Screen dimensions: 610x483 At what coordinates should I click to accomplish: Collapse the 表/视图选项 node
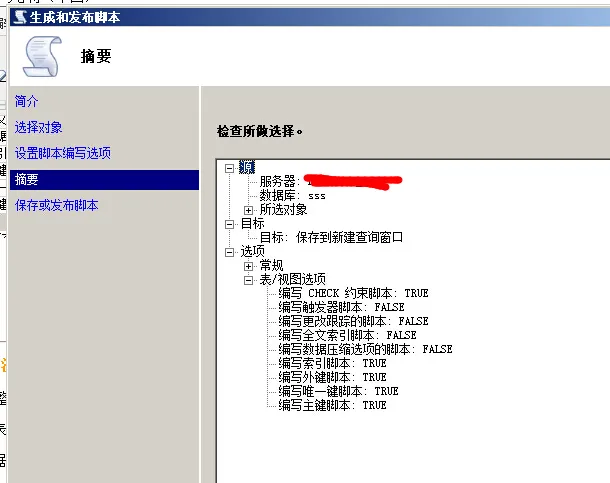[x=249, y=280]
